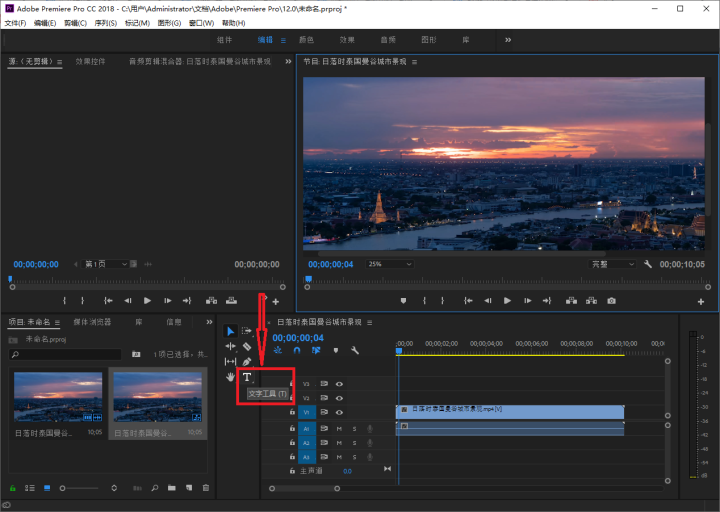Open the 窗口(W) menu
Screen dimensions: 720x512
point(202,23)
